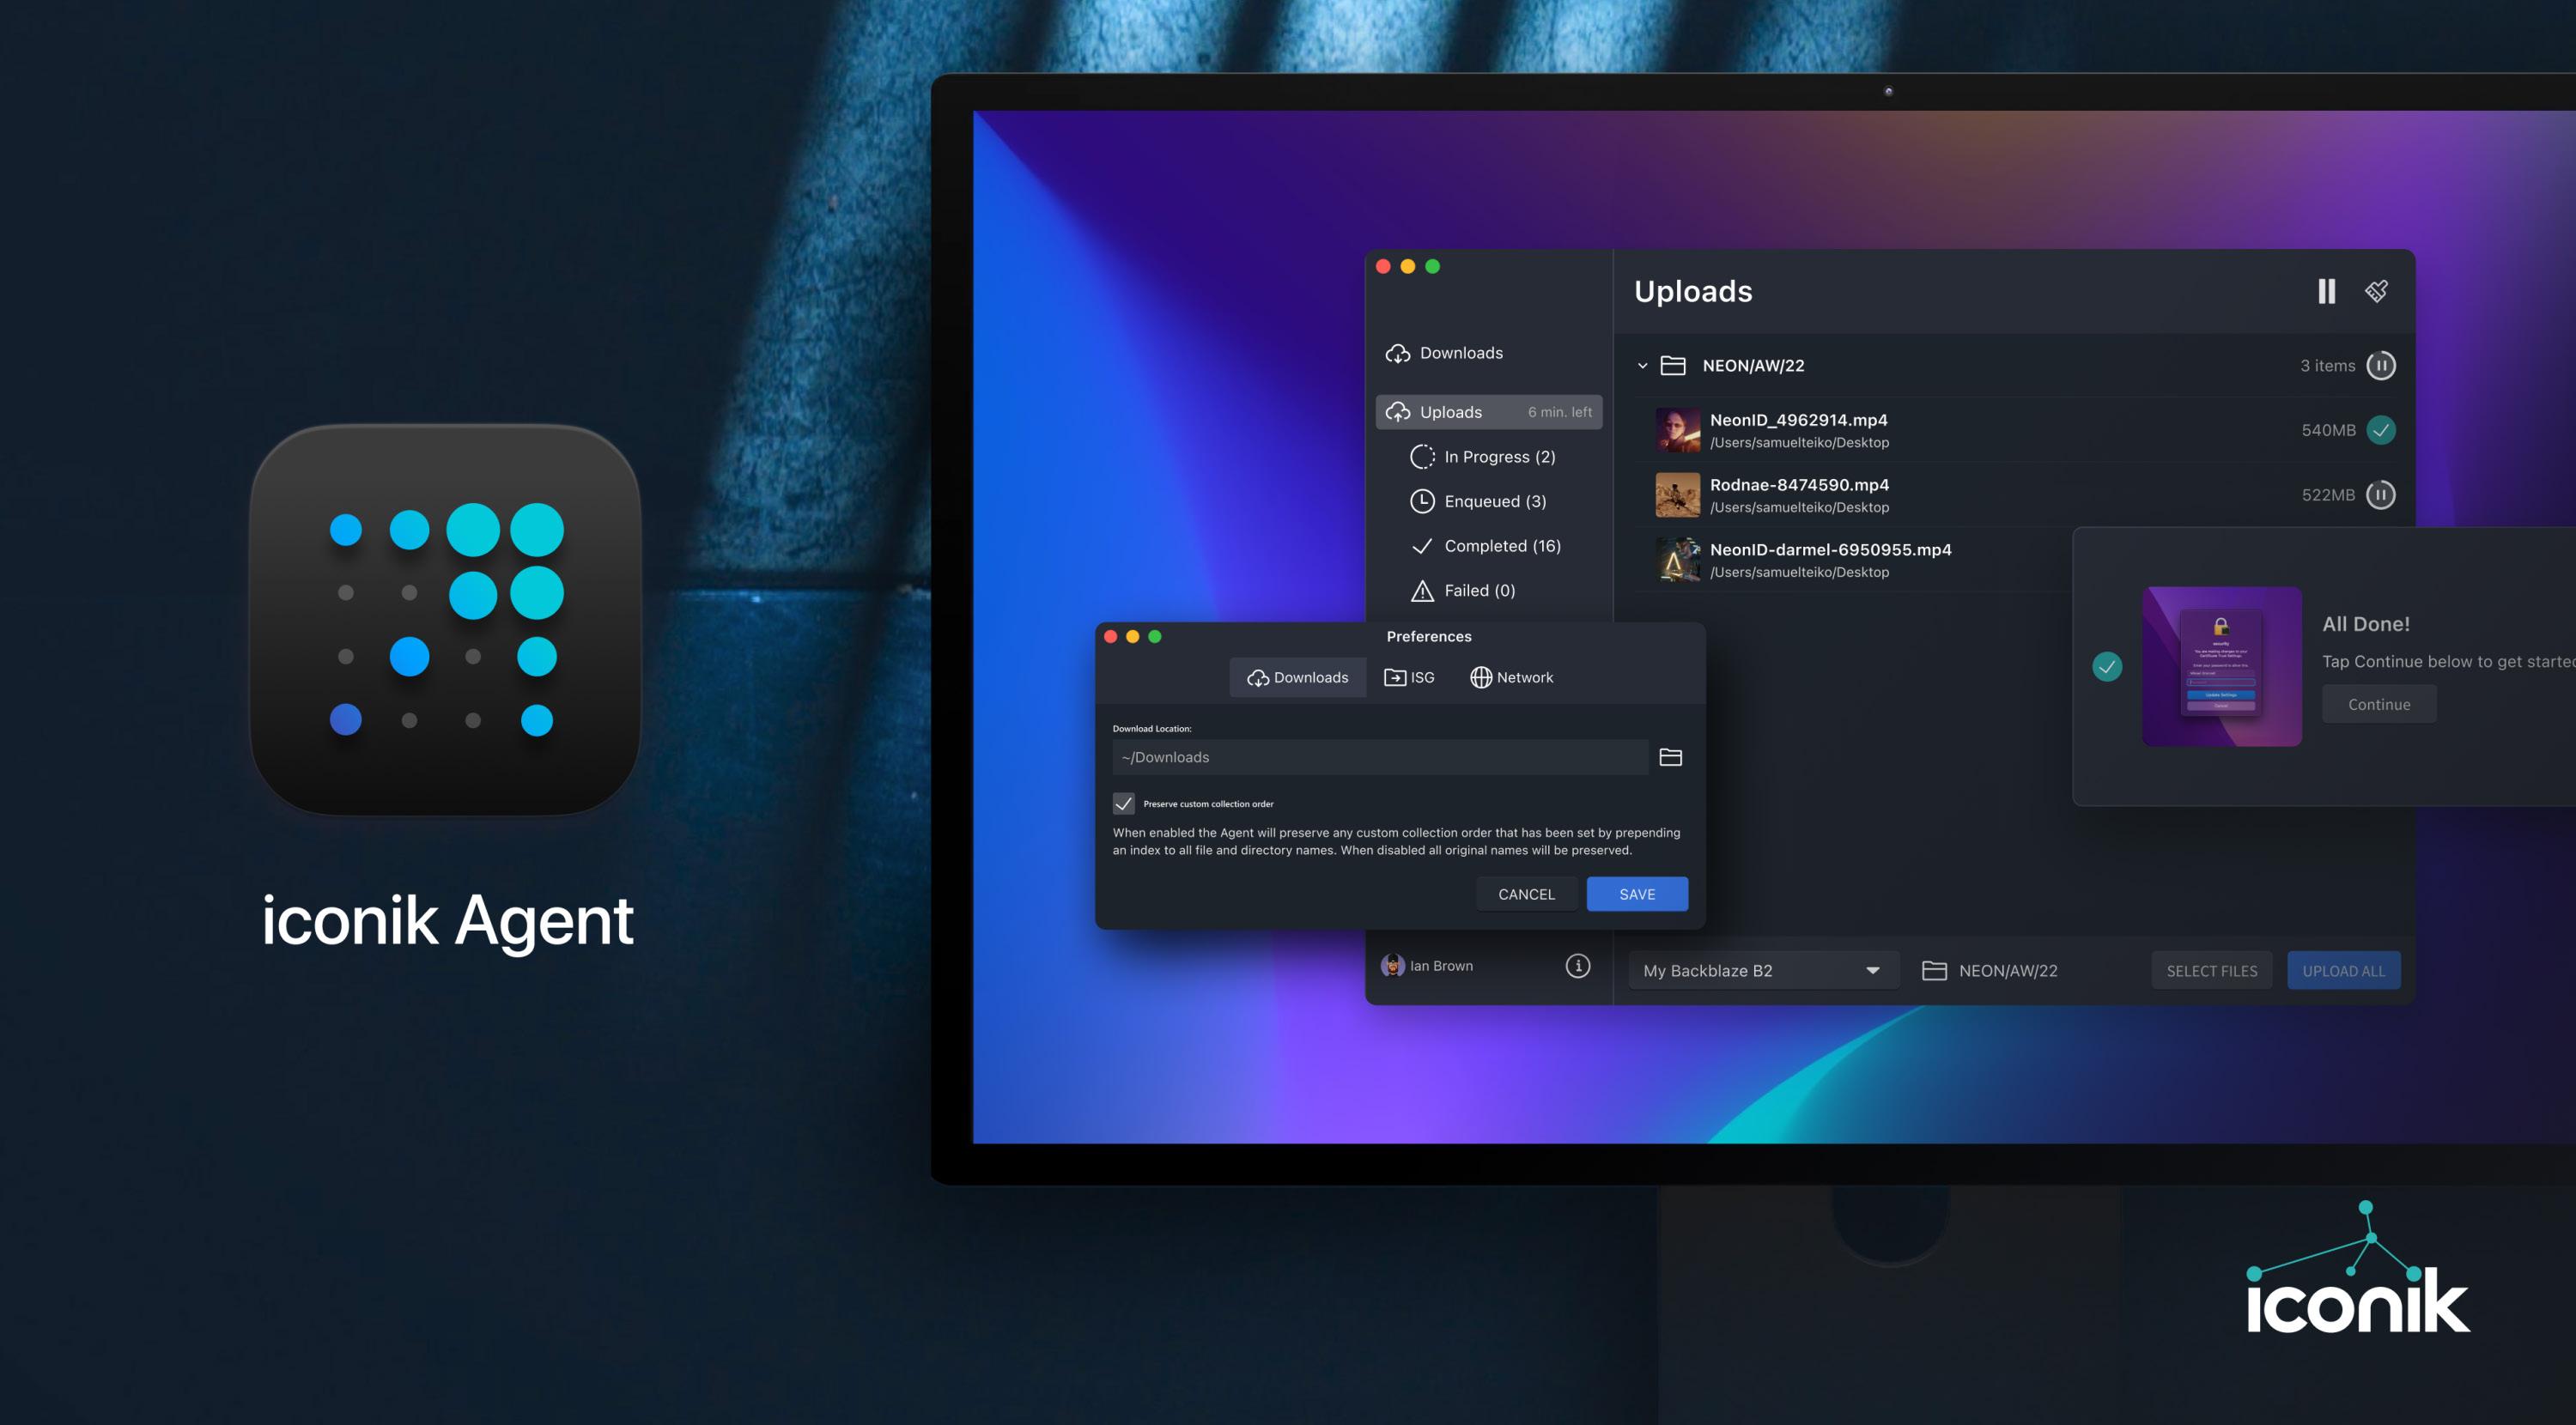
Task: View the Enqueued uploads list
Action: tap(1494, 501)
